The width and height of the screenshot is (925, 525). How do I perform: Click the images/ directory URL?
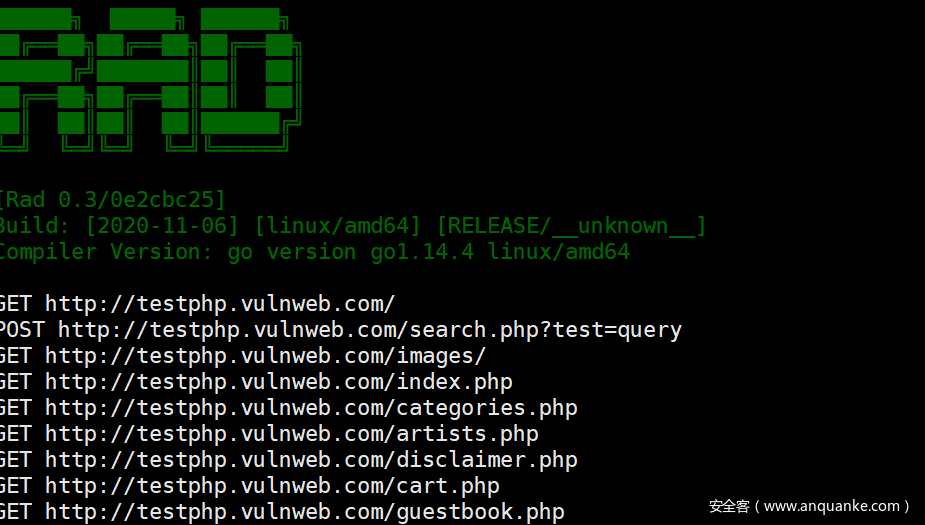click(265, 356)
